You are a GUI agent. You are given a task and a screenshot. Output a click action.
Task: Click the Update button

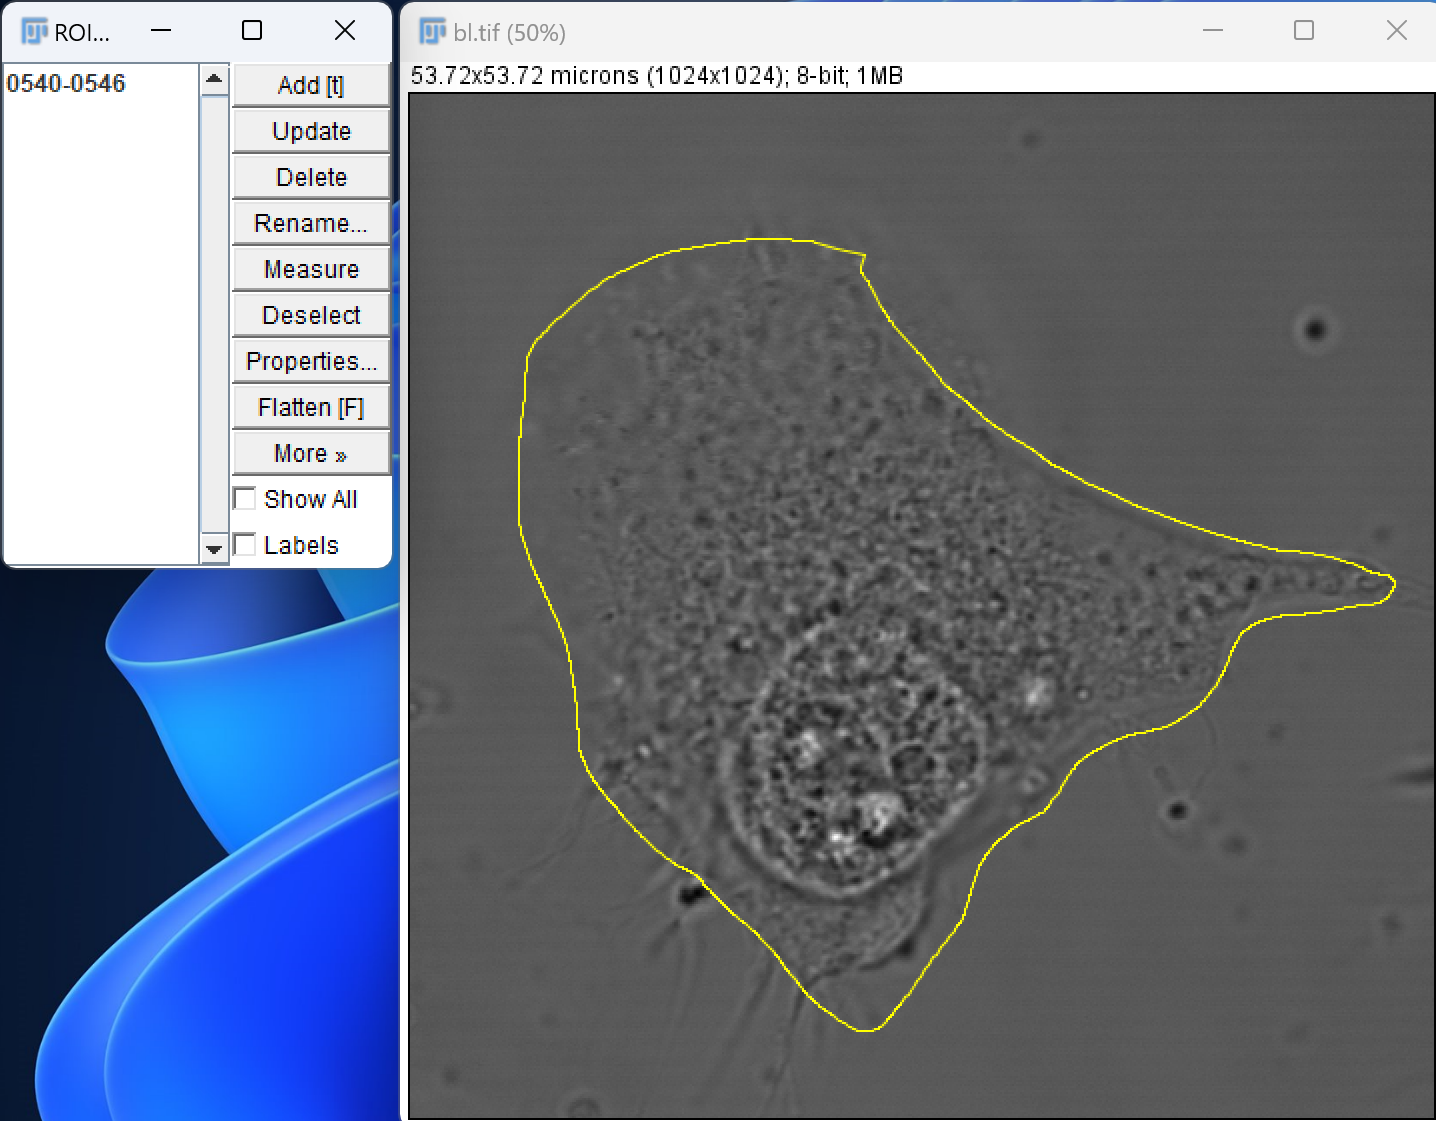(x=311, y=131)
